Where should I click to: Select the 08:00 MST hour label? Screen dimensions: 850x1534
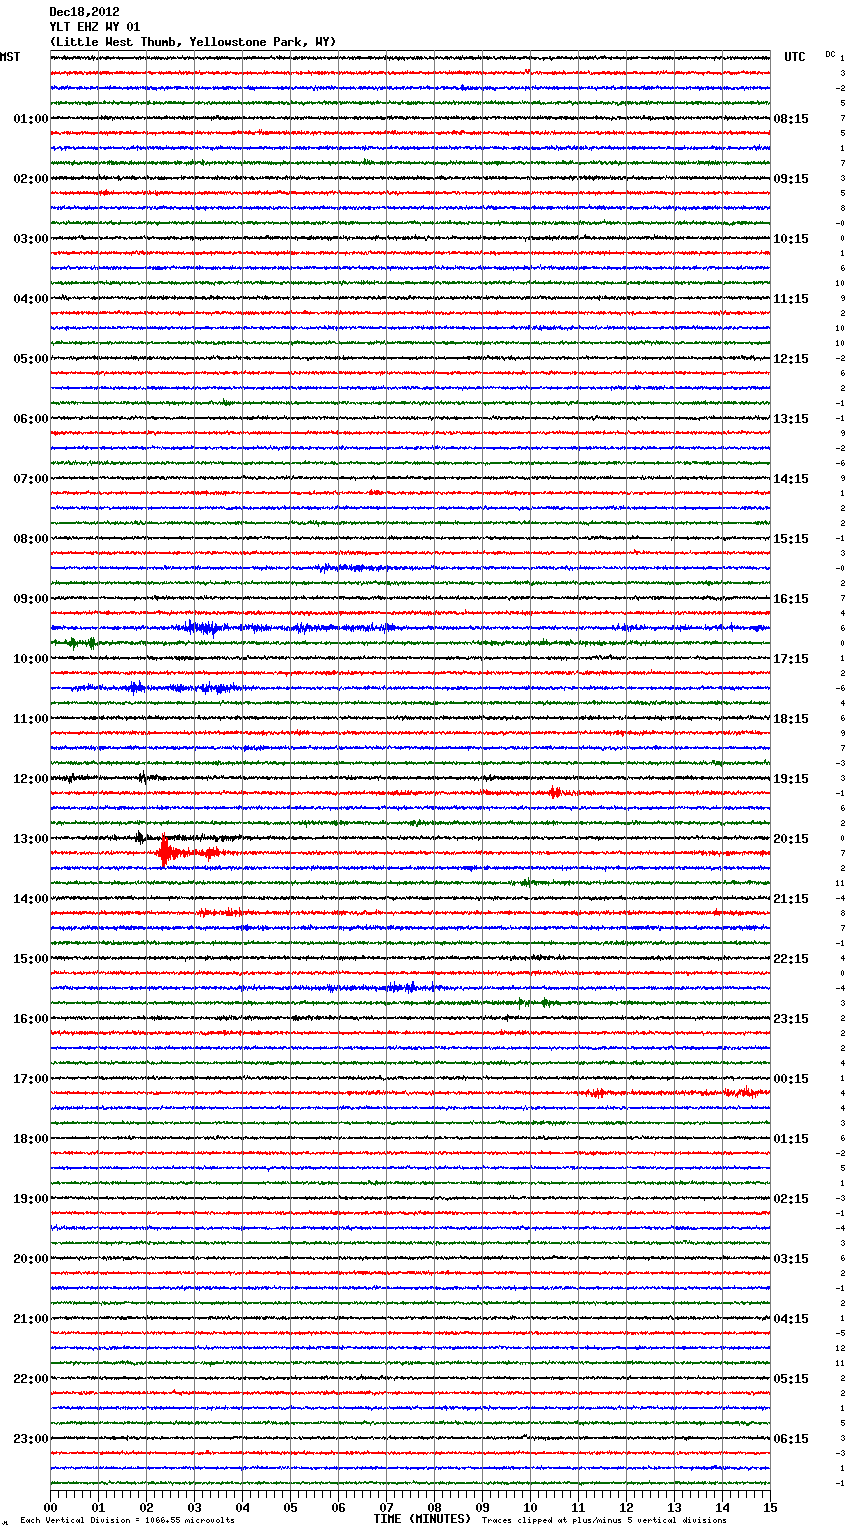pos(31,539)
